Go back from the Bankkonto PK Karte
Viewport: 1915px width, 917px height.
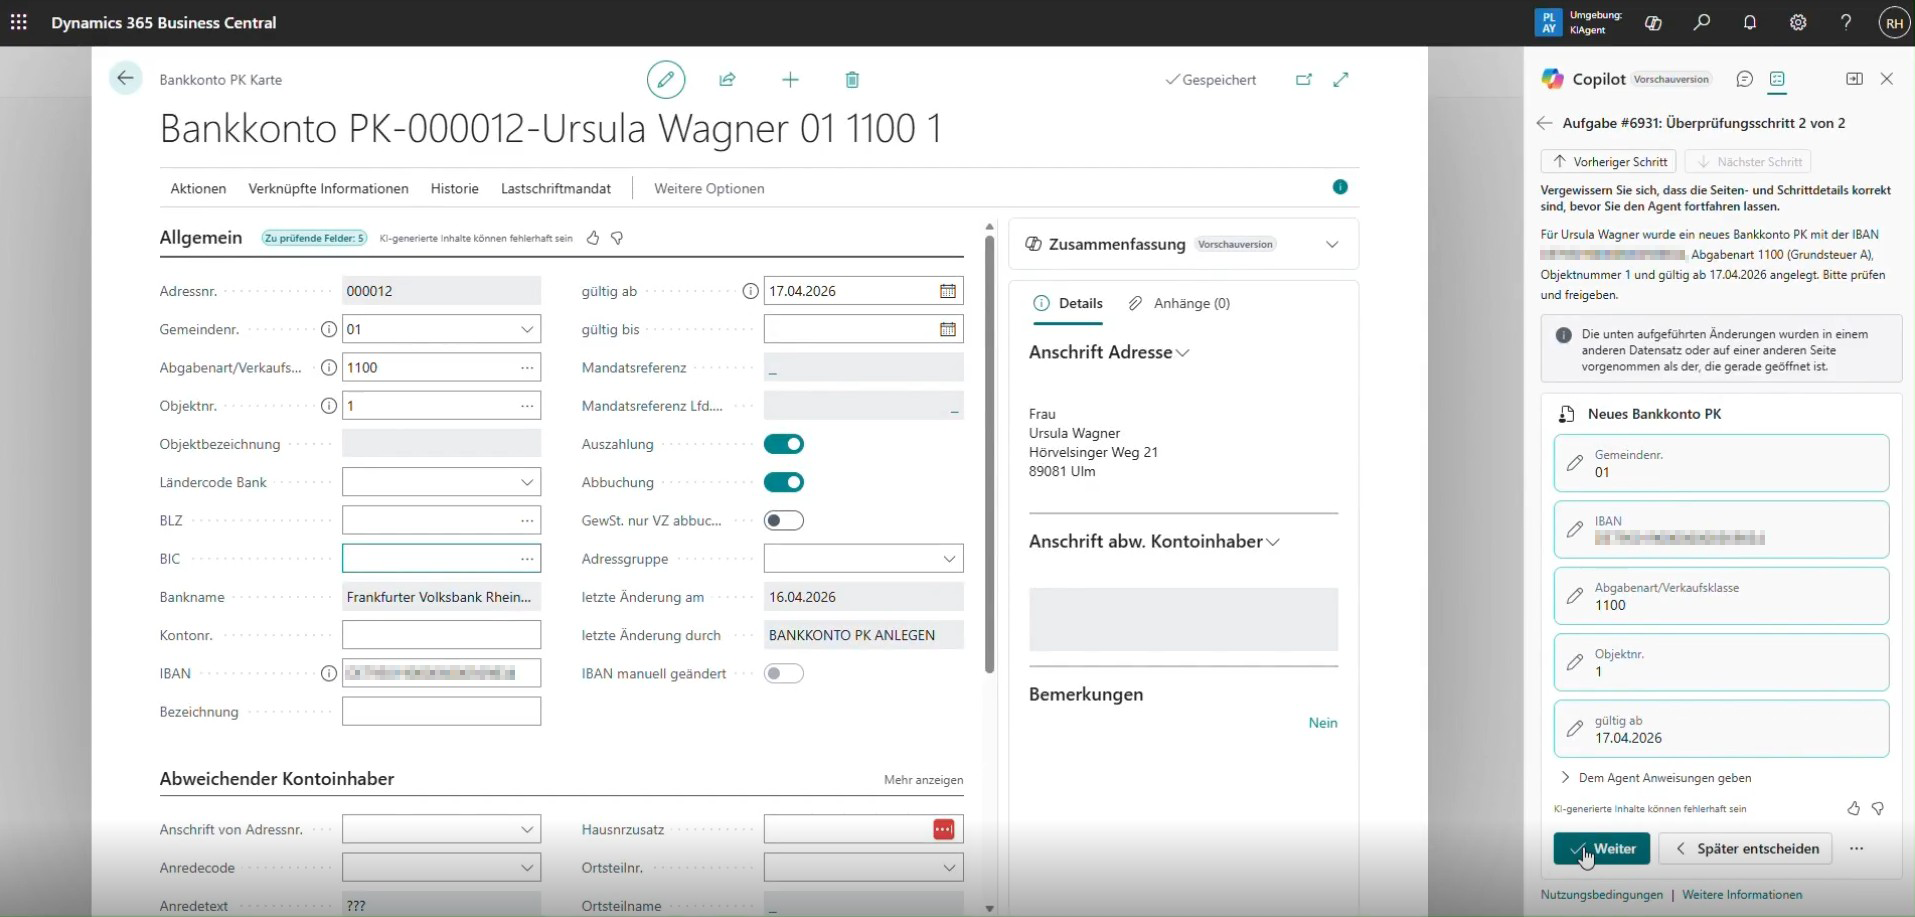click(125, 79)
